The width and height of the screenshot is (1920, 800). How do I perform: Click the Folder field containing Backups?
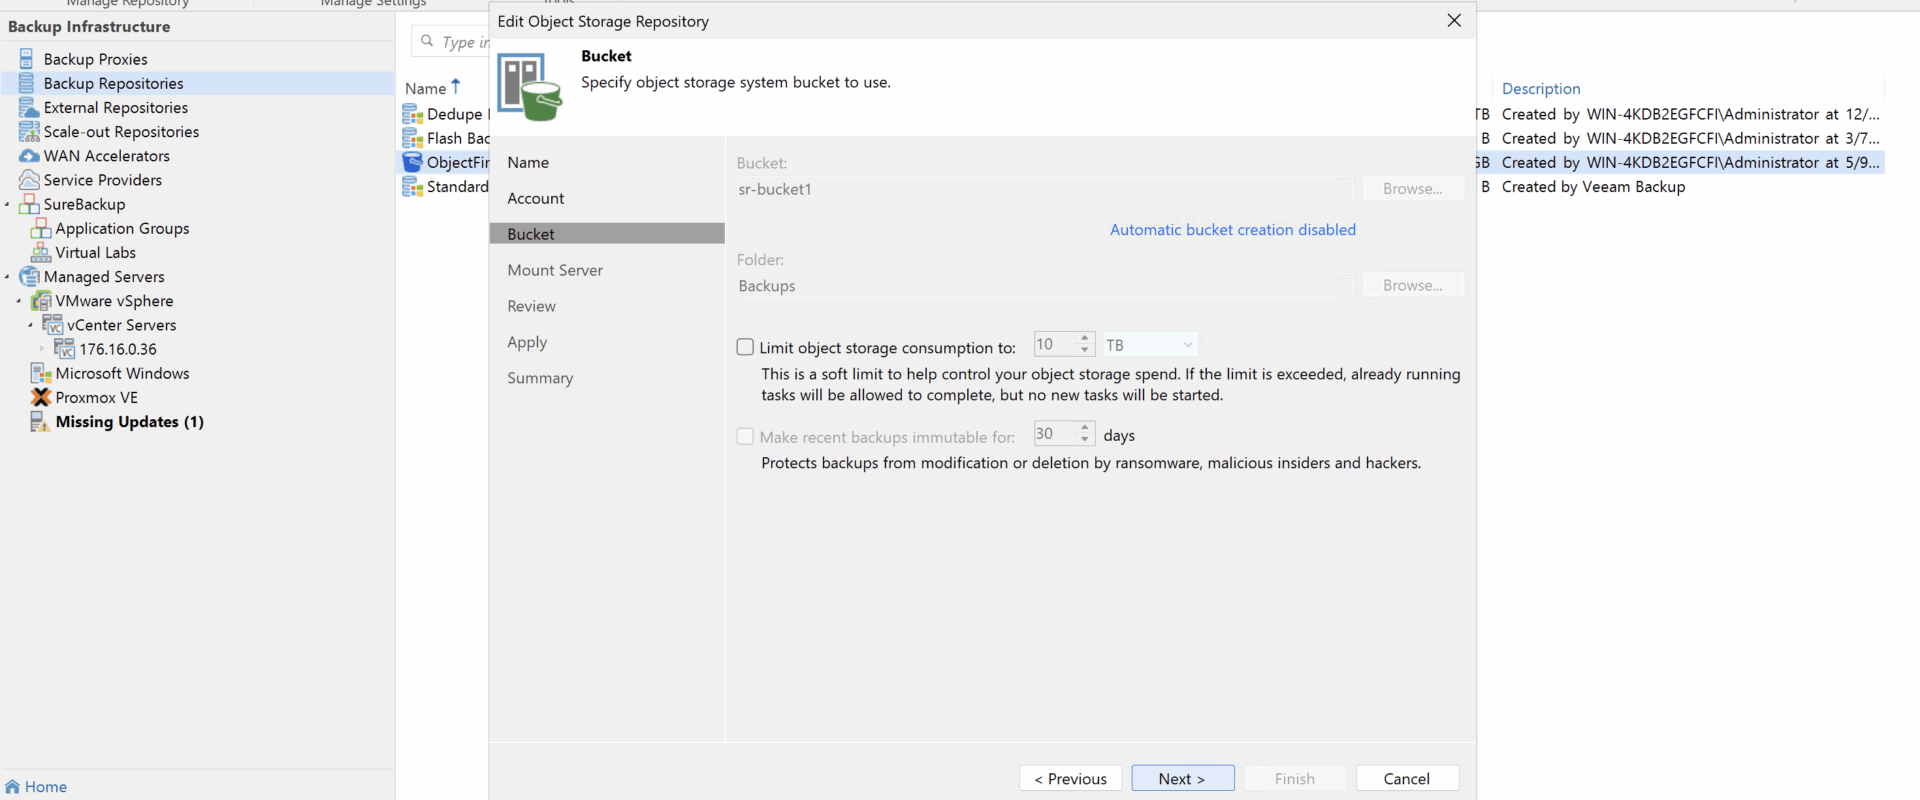[x=1044, y=286]
